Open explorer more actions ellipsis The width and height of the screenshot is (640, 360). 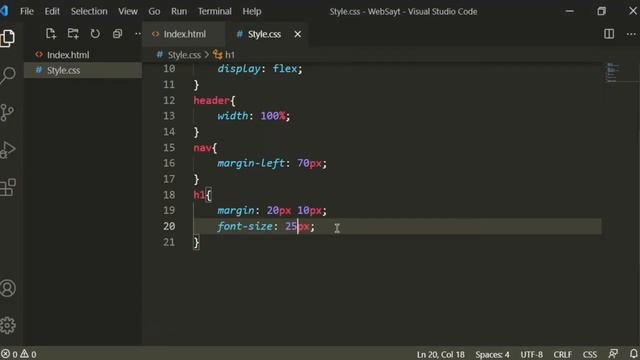click(x=138, y=34)
